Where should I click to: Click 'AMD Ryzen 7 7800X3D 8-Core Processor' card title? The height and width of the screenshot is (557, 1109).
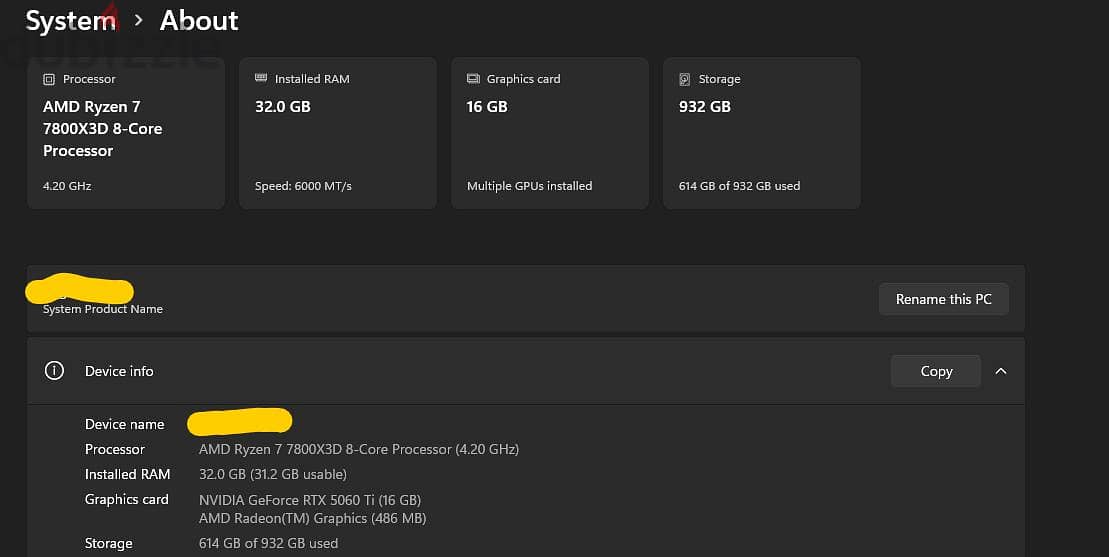[x=103, y=129]
